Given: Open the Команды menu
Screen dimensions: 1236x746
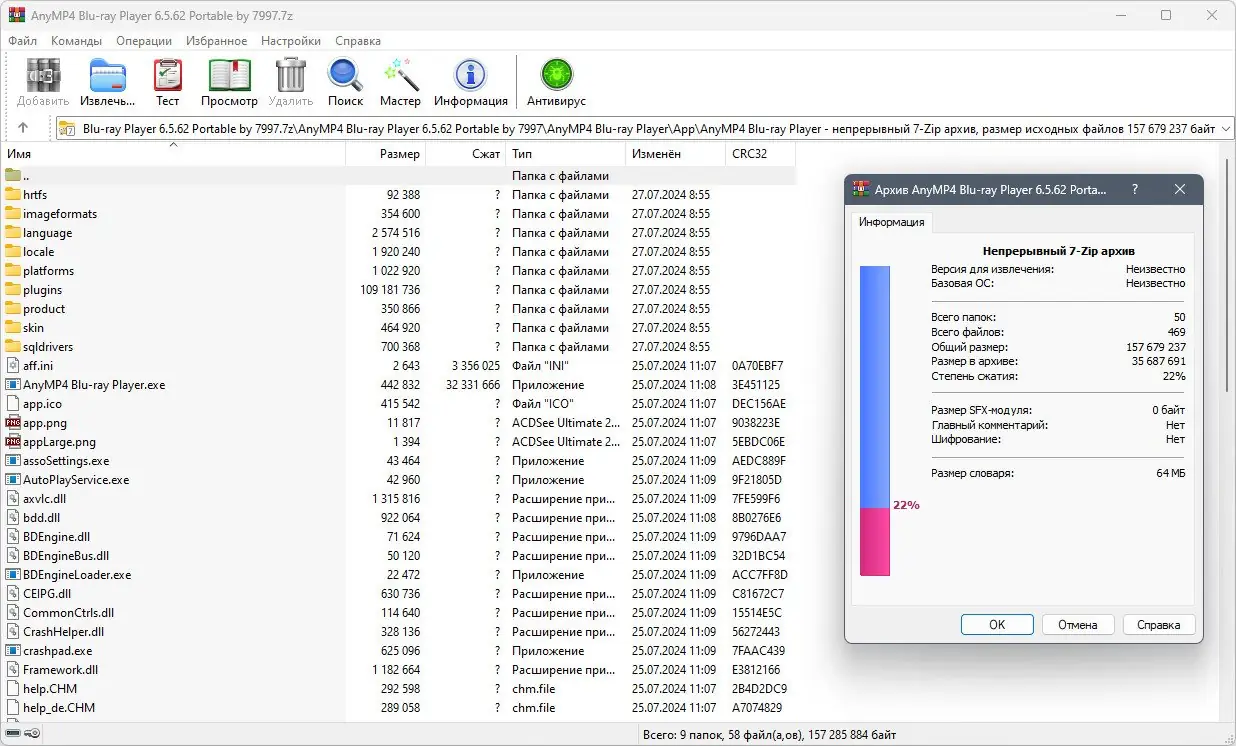Looking at the screenshot, I should (76, 41).
